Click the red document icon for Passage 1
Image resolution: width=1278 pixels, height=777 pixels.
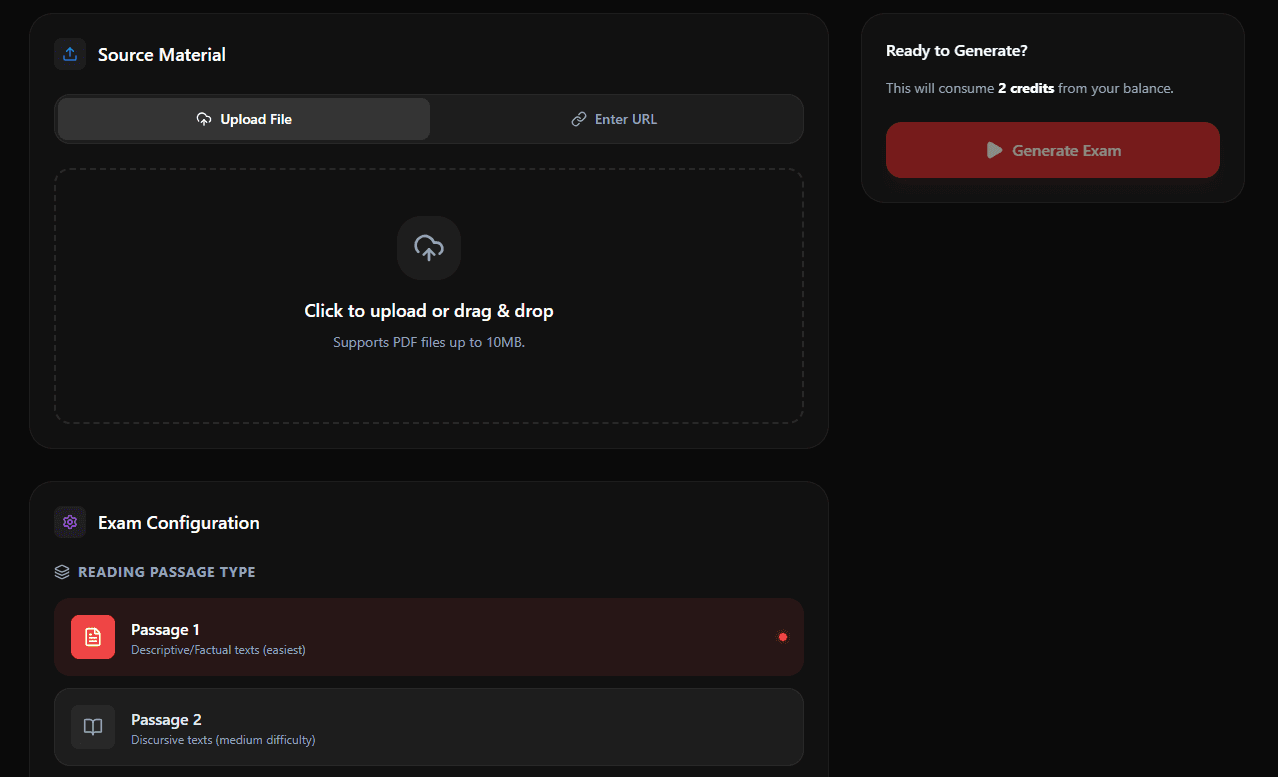coord(93,637)
